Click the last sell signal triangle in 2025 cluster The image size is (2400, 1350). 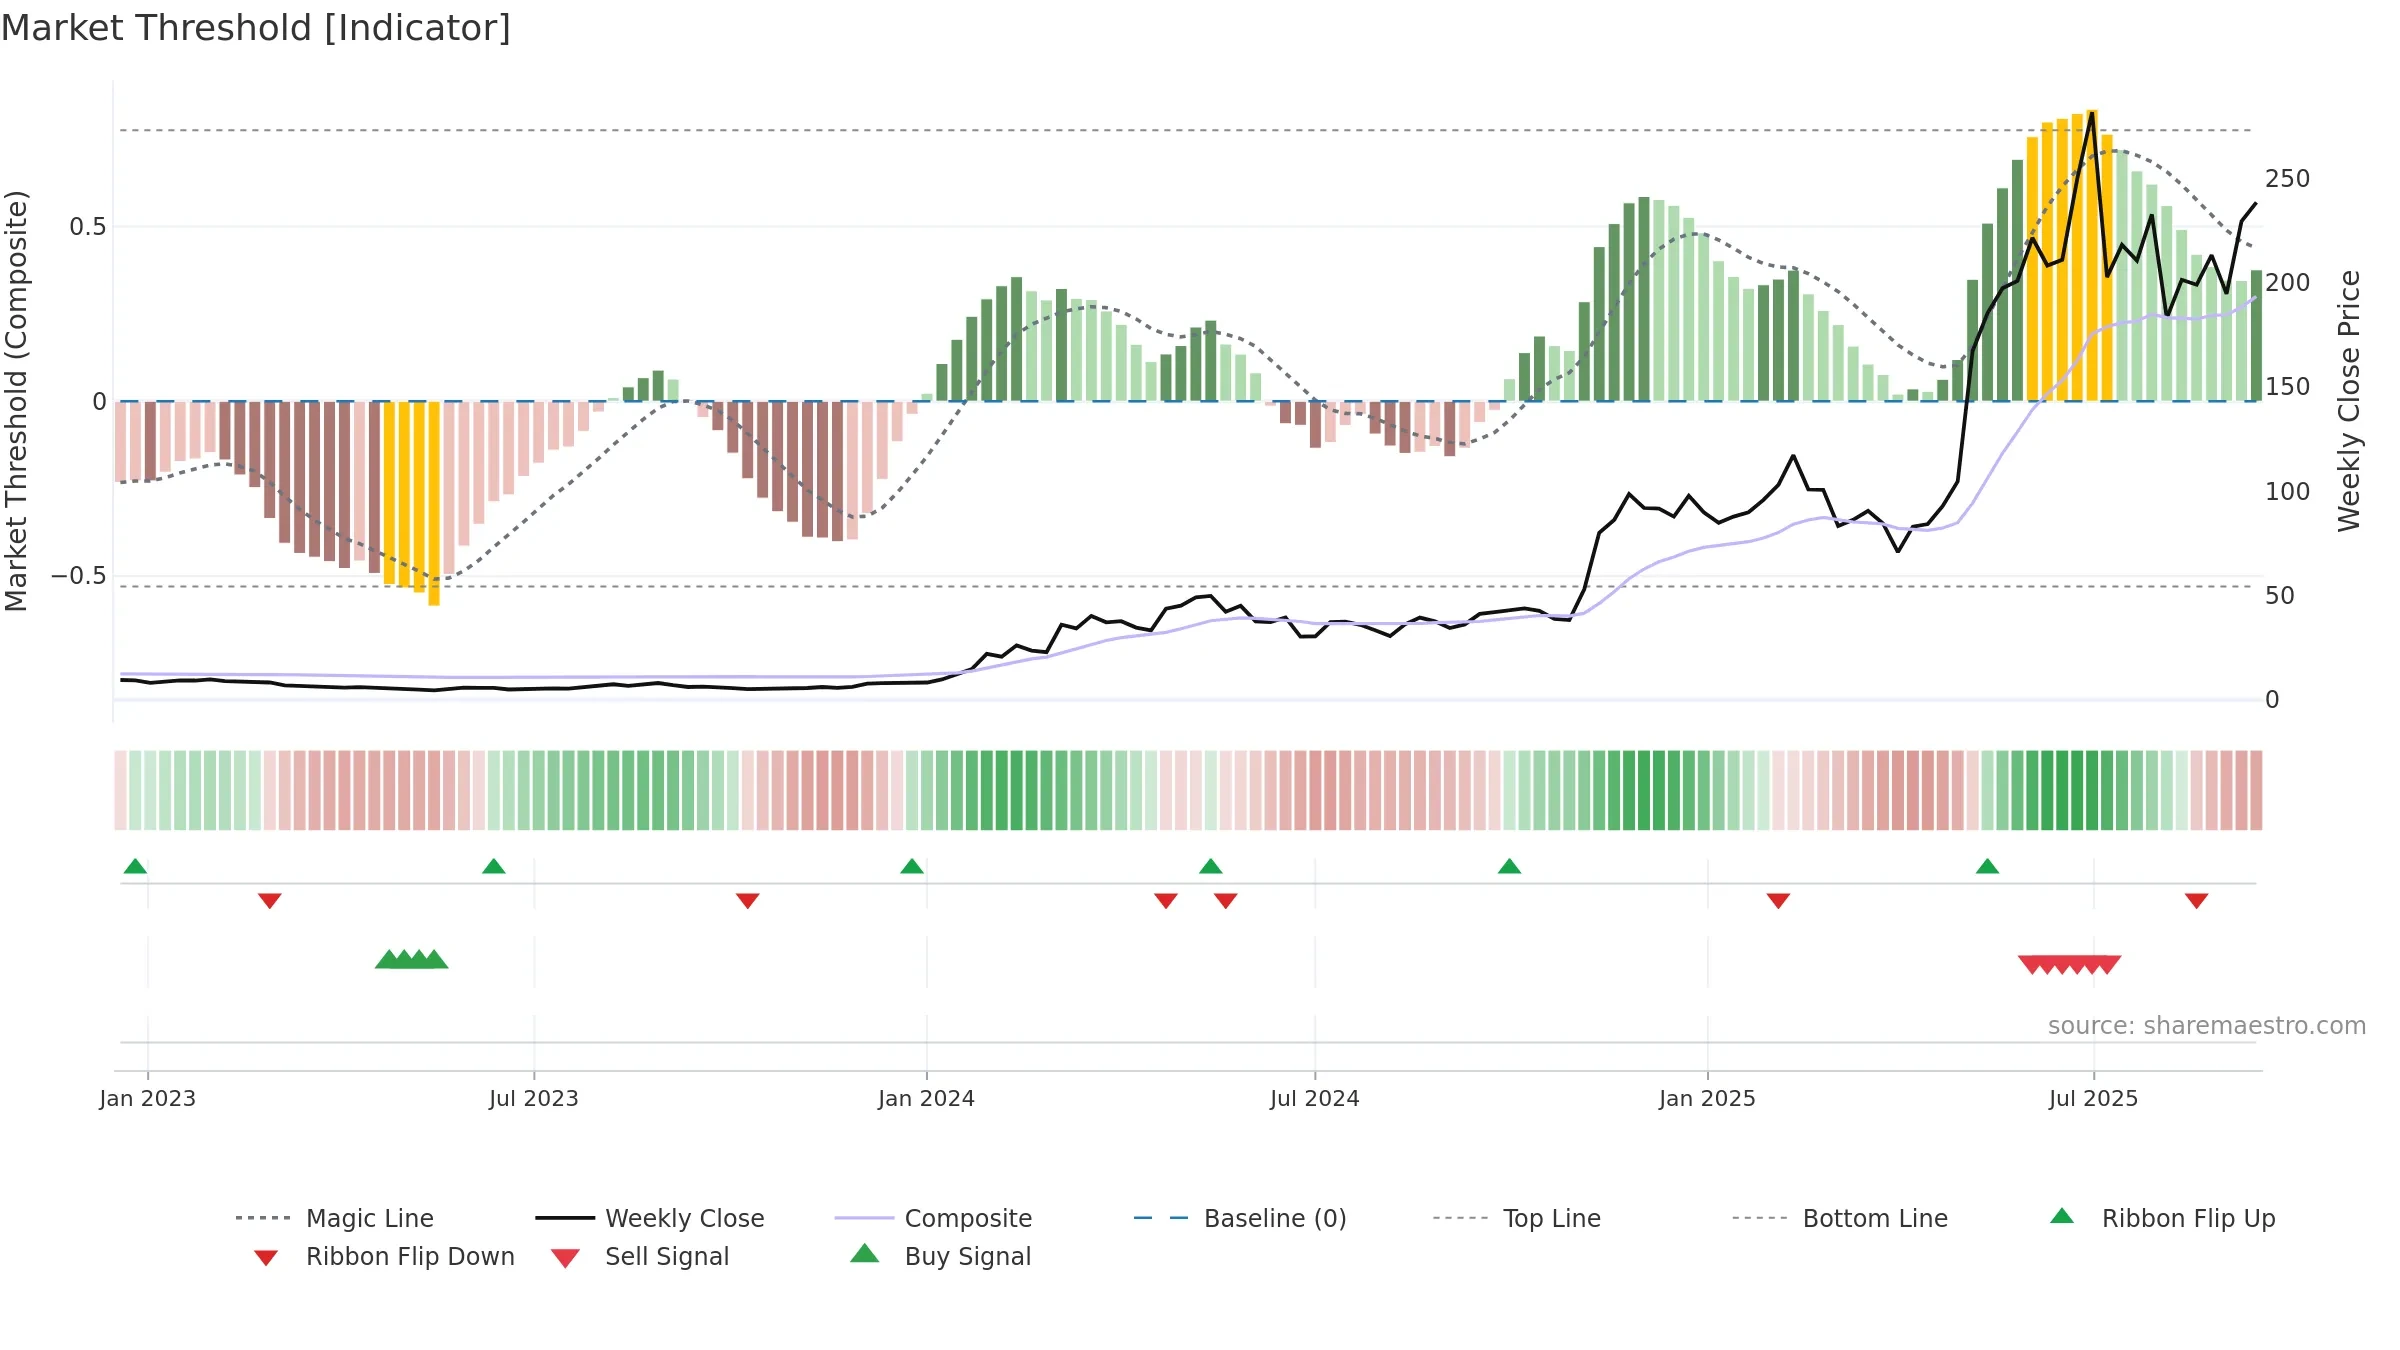tap(2107, 965)
